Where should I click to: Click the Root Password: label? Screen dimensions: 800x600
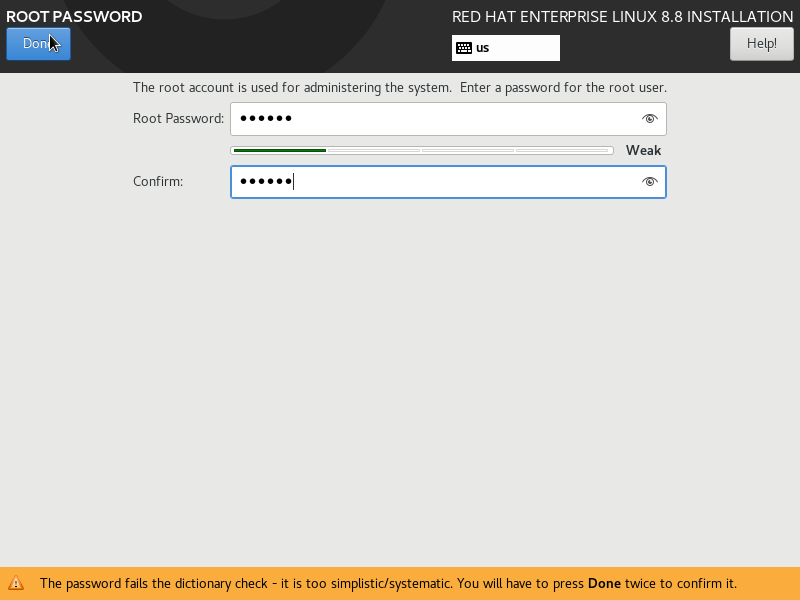(179, 119)
